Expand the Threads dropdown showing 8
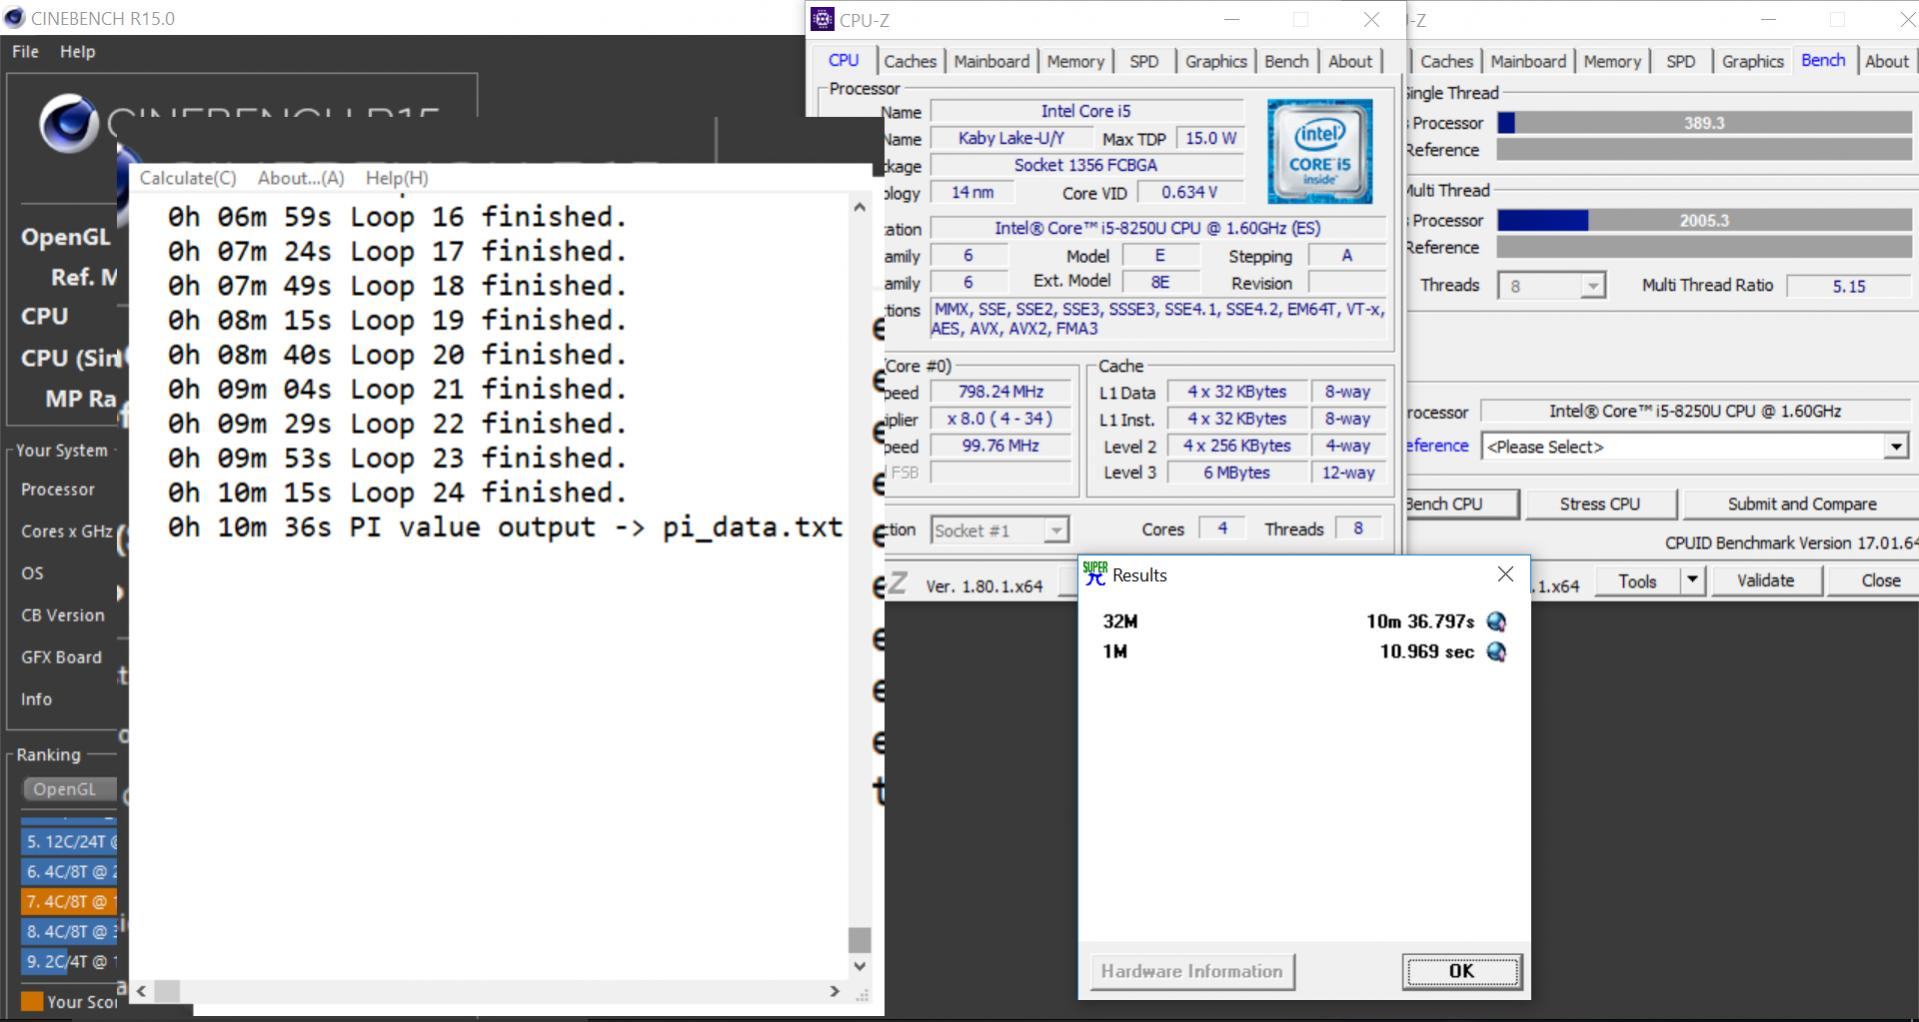The width and height of the screenshot is (1919, 1022). pyautogui.click(x=1551, y=286)
